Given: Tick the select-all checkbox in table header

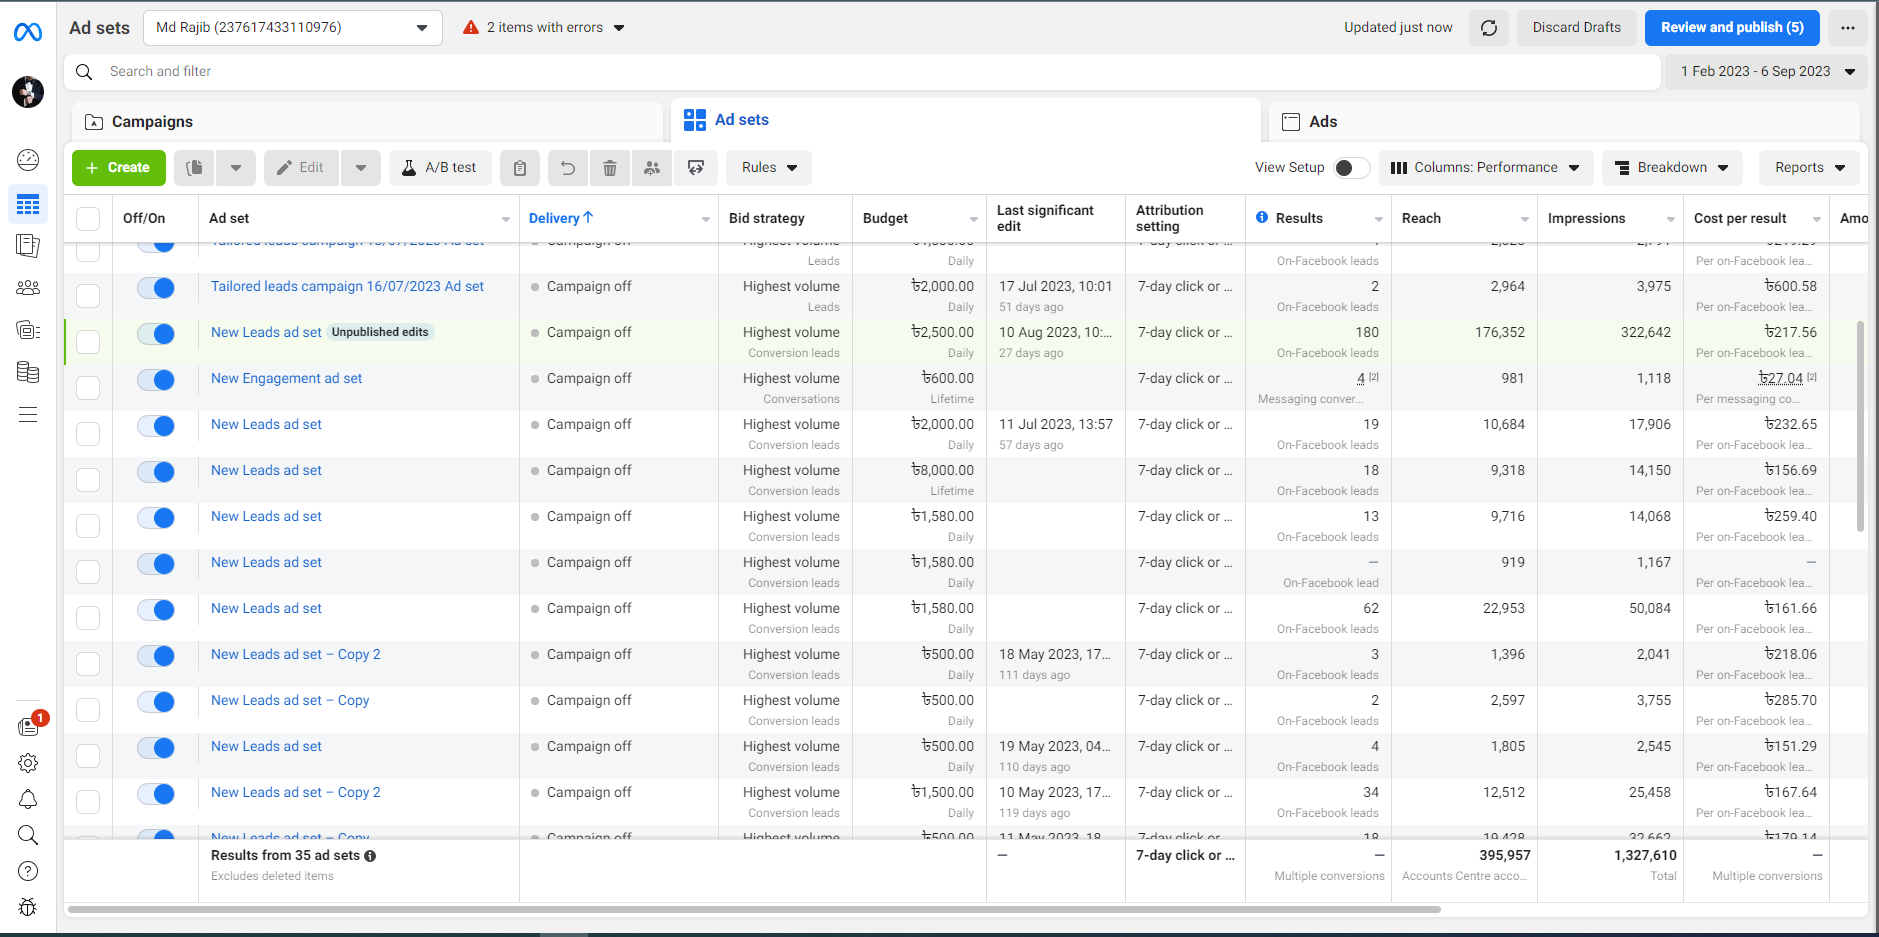Looking at the screenshot, I should click(88, 219).
